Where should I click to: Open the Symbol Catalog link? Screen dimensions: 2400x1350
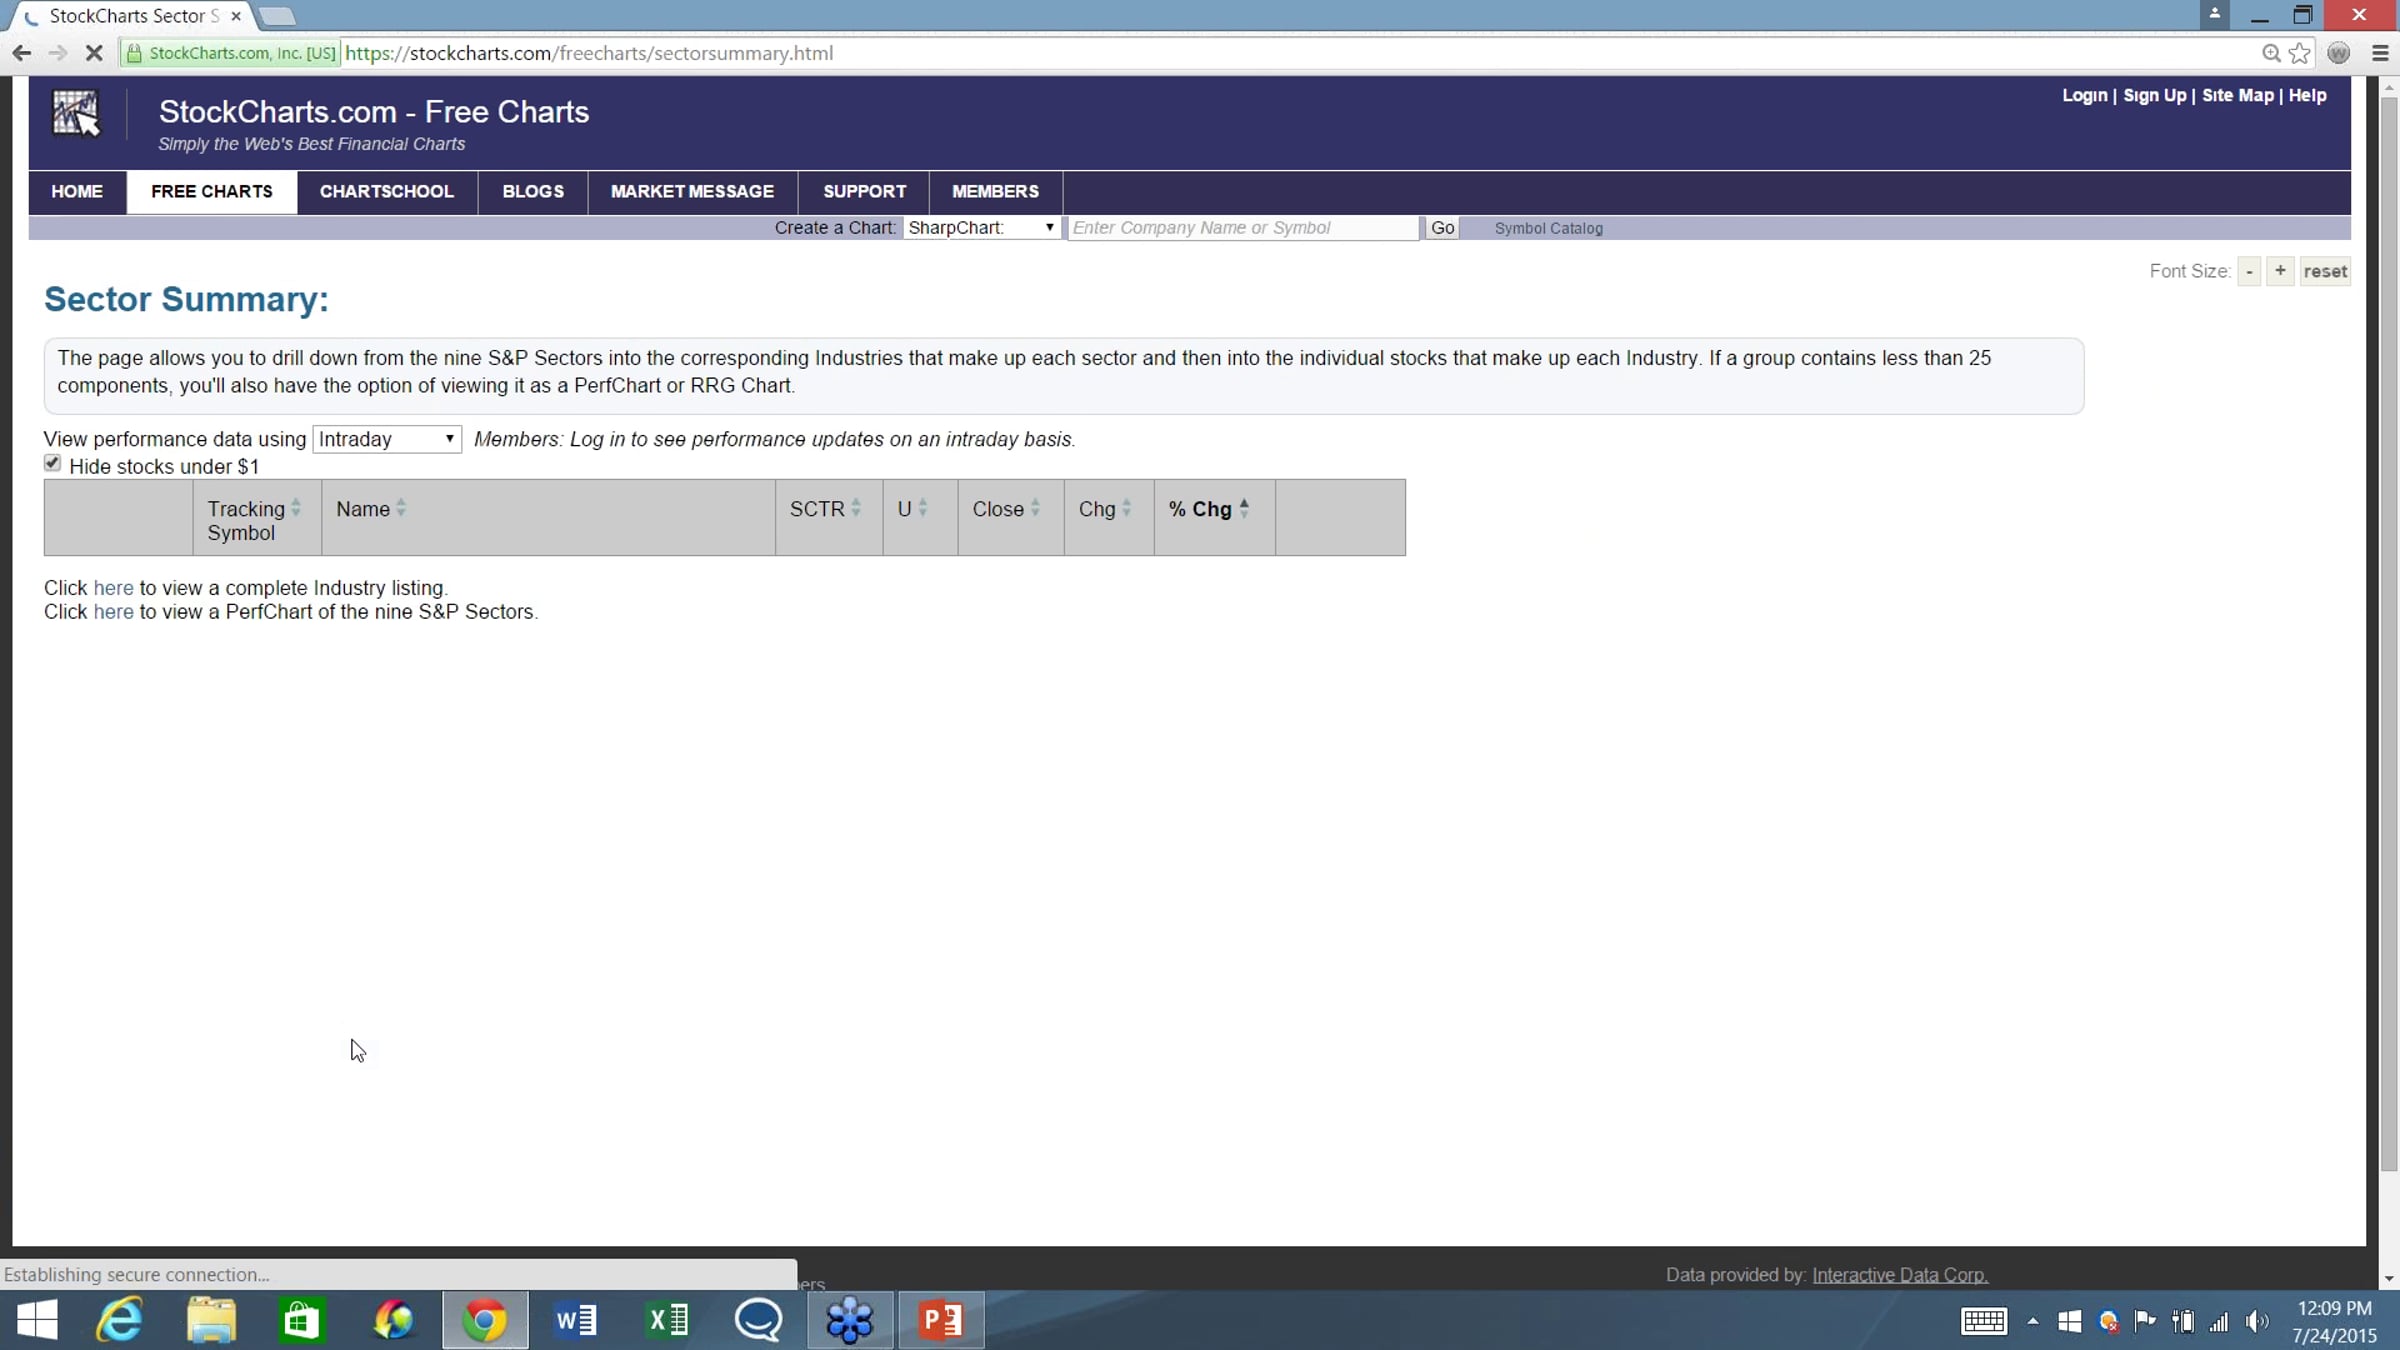tap(1548, 229)
